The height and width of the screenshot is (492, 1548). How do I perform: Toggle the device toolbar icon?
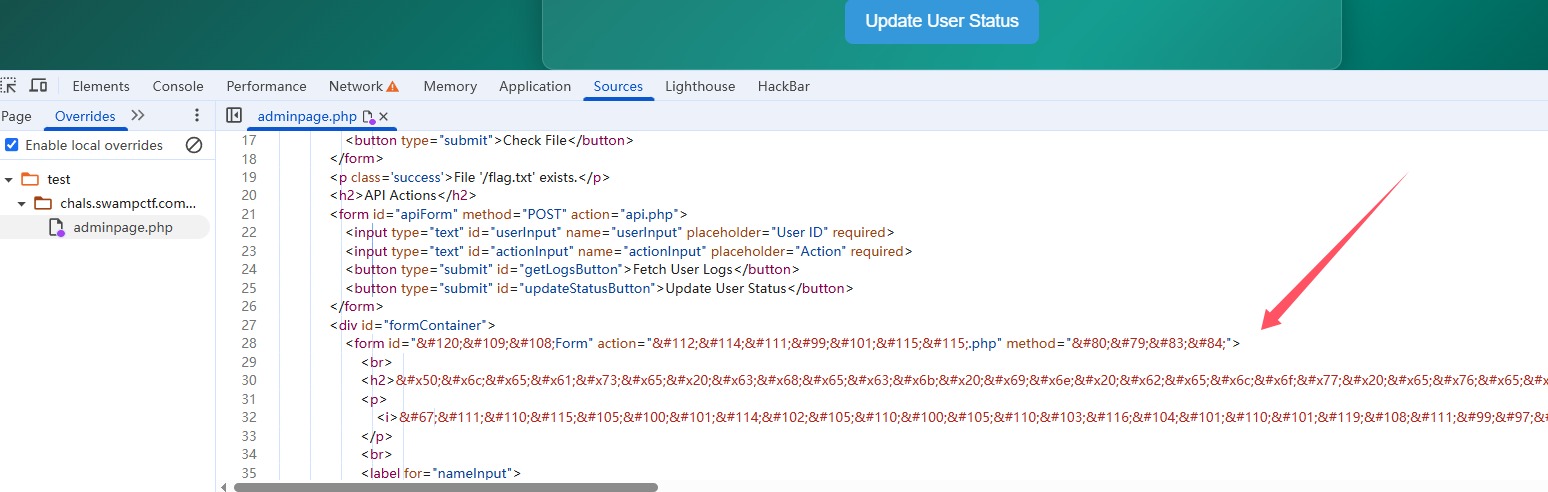click(38, 86)
